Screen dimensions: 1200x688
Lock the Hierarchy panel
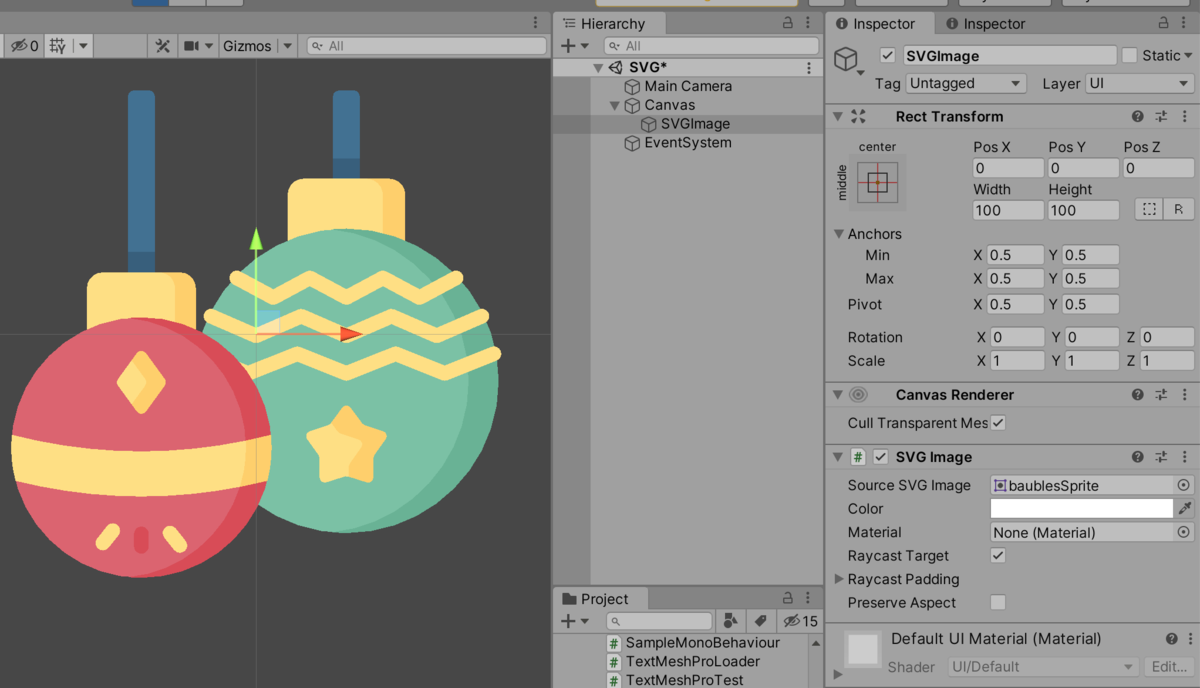[788, 23]
